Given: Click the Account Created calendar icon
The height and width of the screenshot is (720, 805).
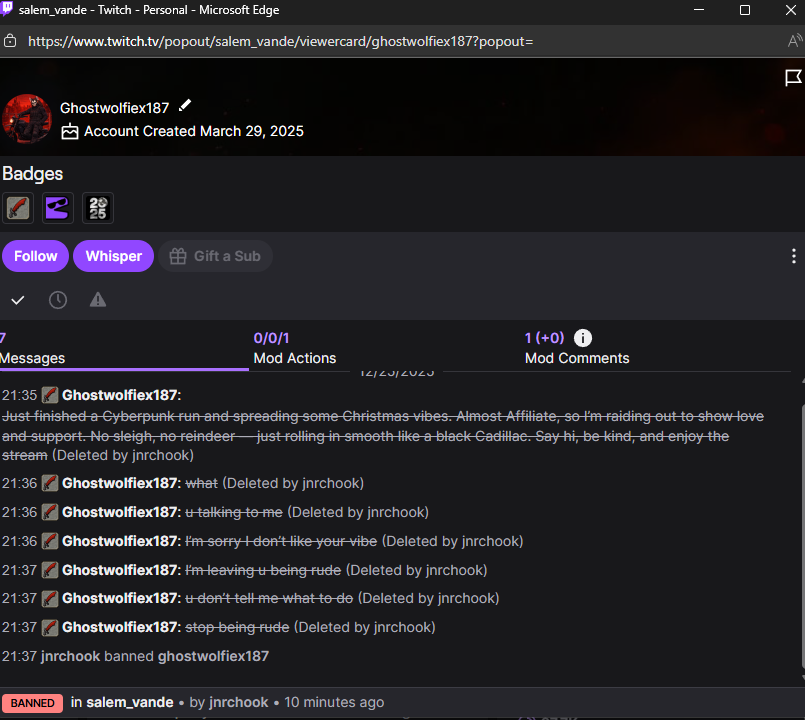Looking at the screenshot, I should (x=70, y=132).
